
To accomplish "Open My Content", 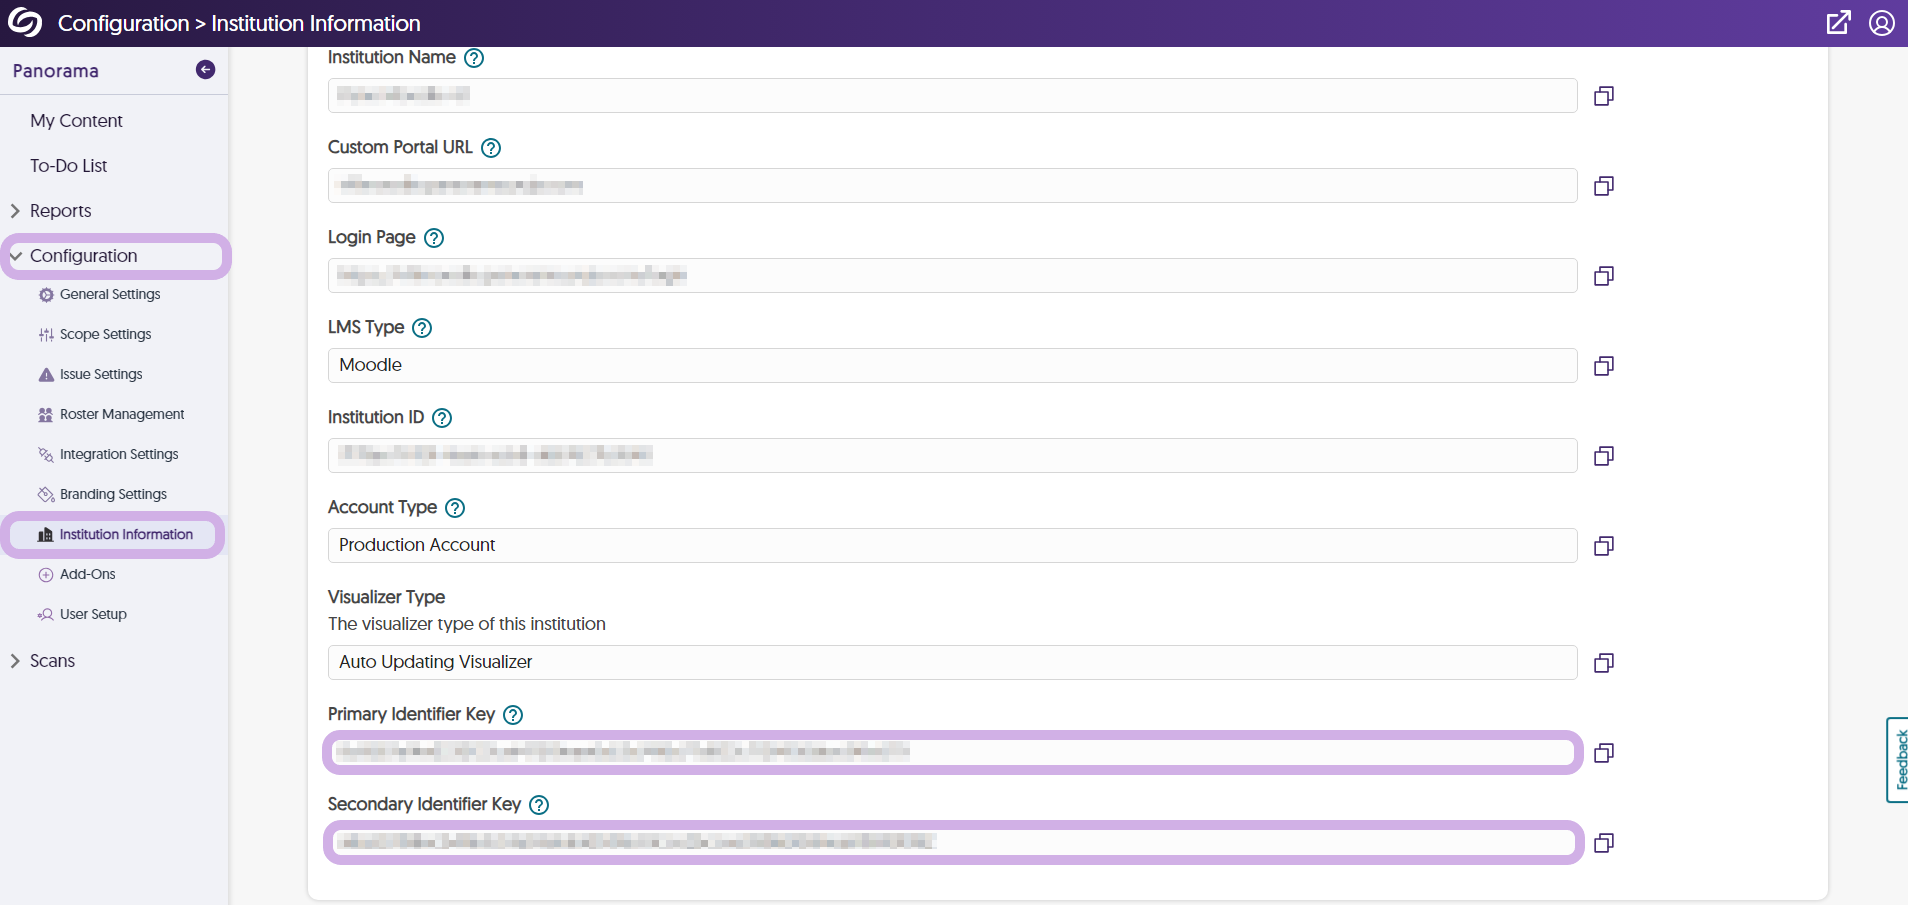I will (x=76, y=121).
